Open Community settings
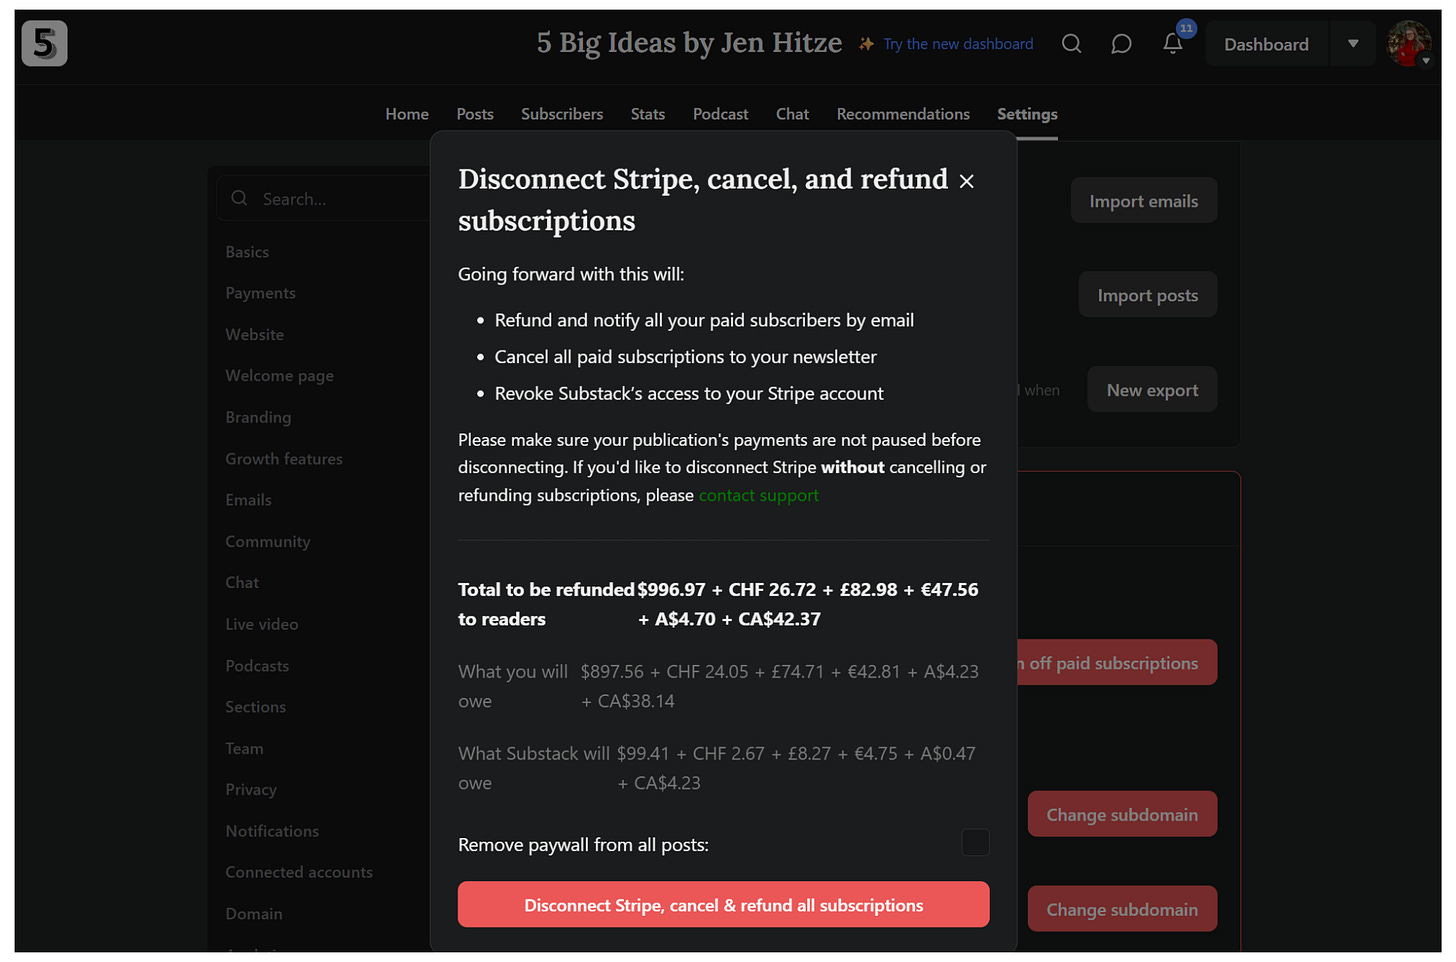 click(268, 542)
